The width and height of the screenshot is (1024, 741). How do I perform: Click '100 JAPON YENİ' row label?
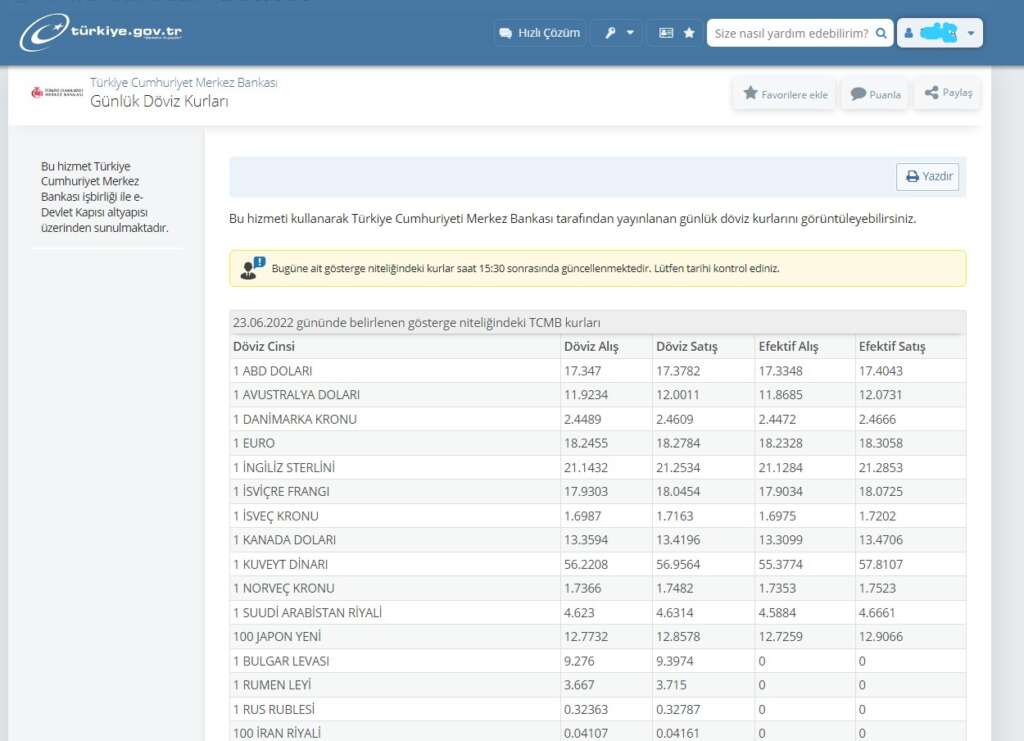point(277,637)
